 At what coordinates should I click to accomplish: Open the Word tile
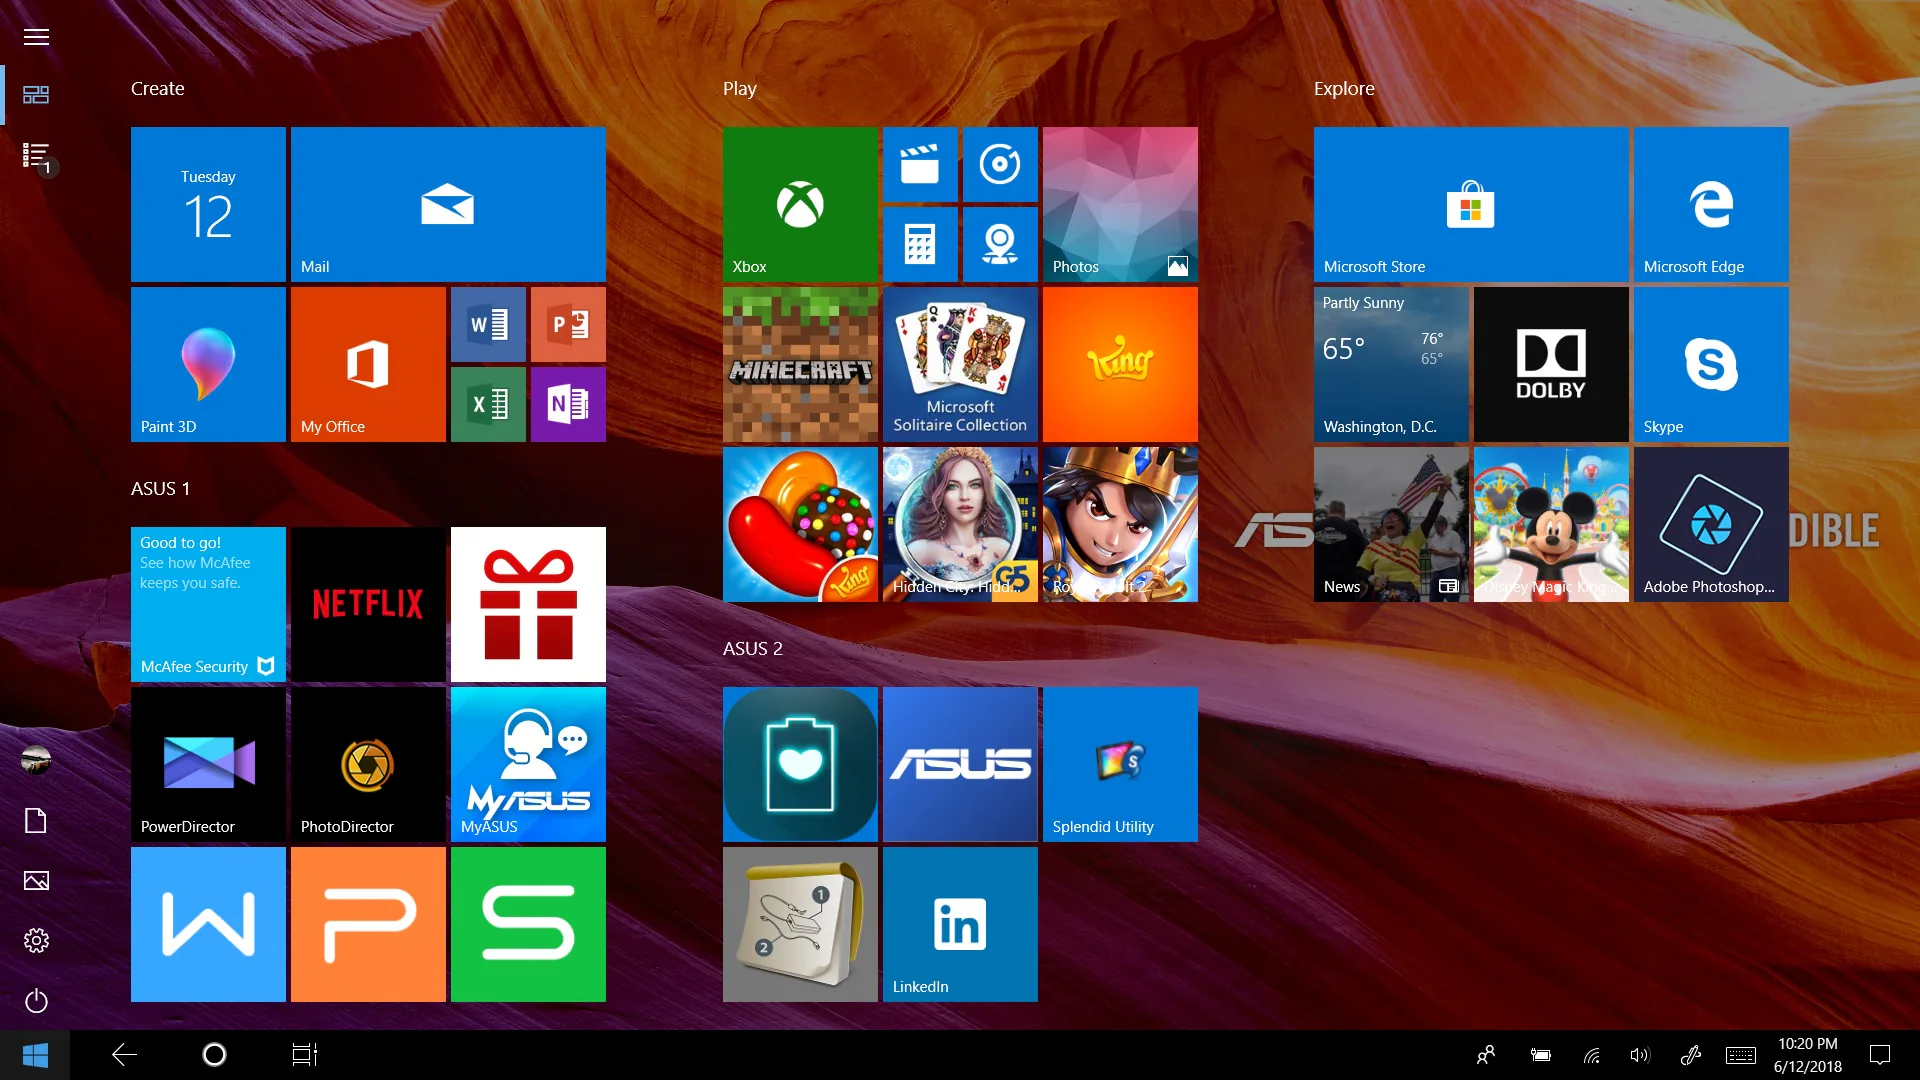coord(488,324)
